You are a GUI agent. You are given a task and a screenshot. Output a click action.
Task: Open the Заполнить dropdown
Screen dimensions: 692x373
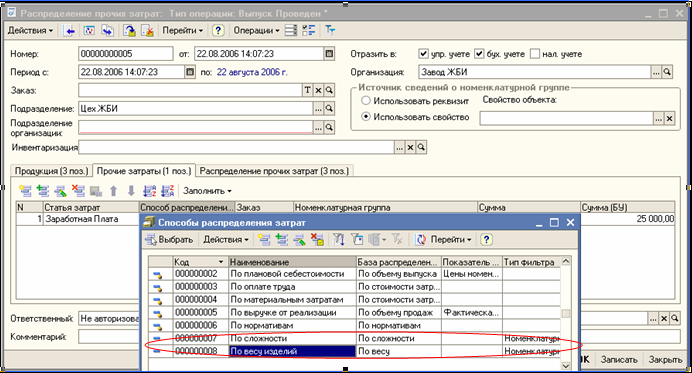pyautogui.click(x=207, y=191)
